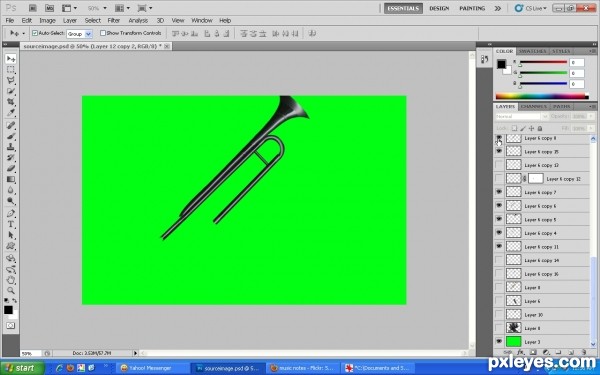
Task: Enable Show Transform Controls checkbox
Action: click(103, 33)
